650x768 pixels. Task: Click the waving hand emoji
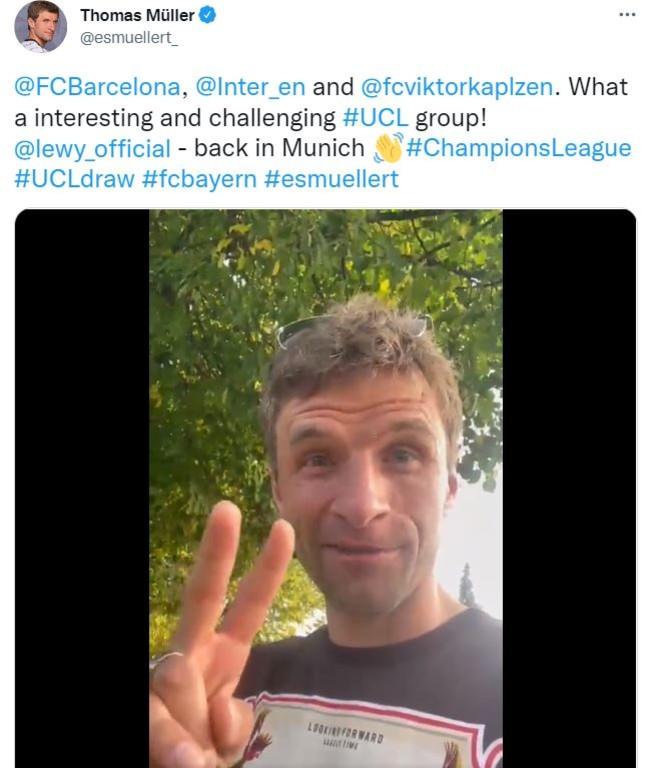(x=388, y=148)
